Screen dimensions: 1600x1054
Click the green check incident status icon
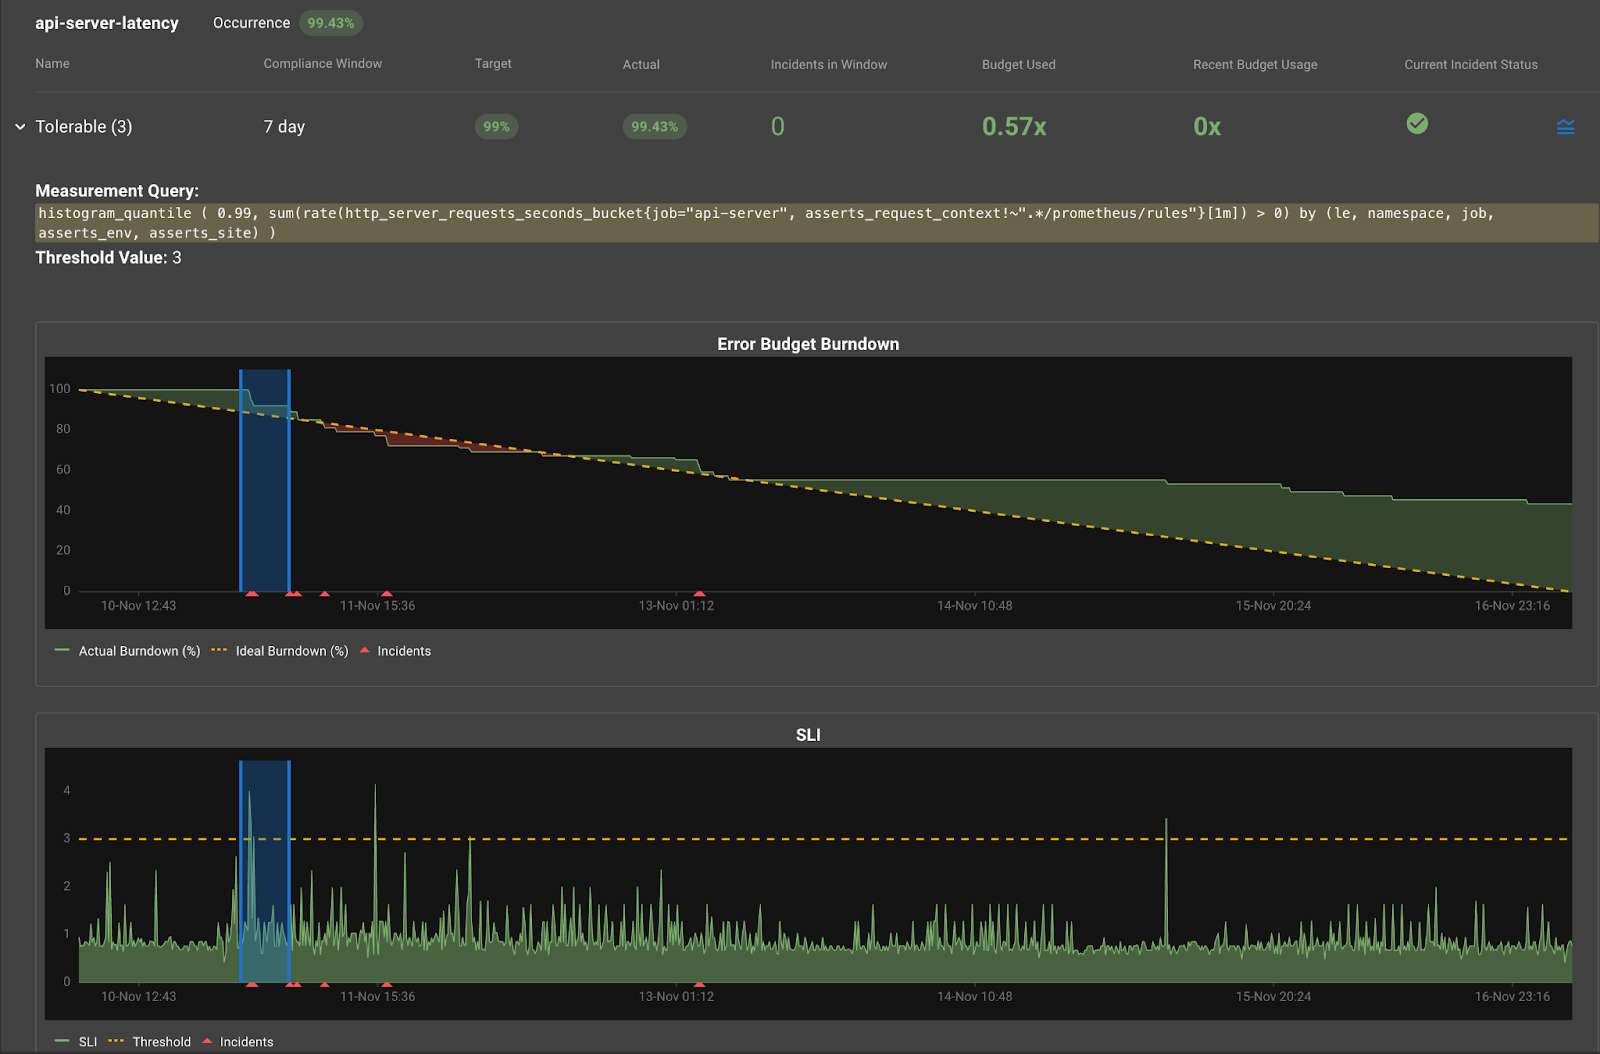pos(1417,124)
